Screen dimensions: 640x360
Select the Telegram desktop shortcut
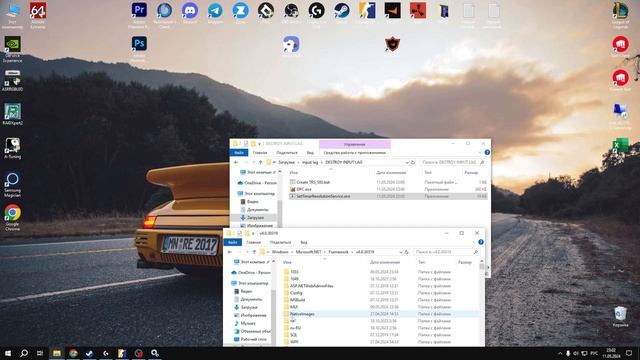point(215,13)
